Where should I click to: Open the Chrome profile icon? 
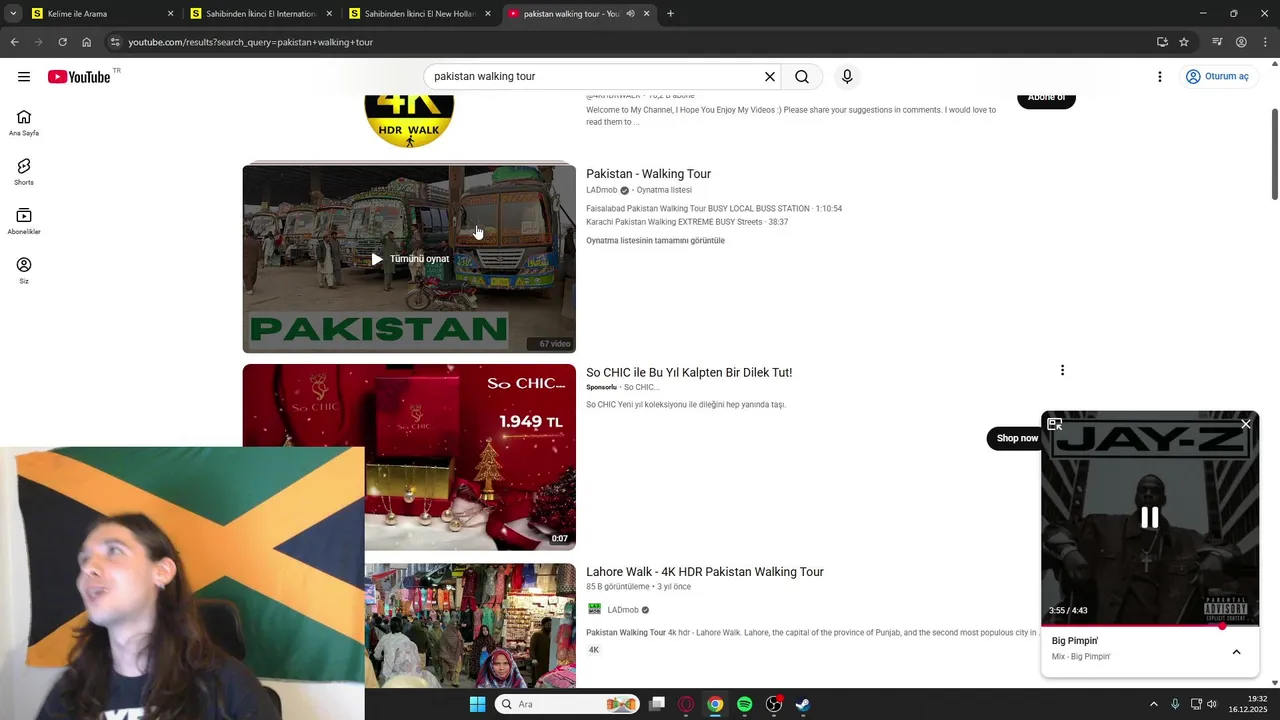[1241, 42]
